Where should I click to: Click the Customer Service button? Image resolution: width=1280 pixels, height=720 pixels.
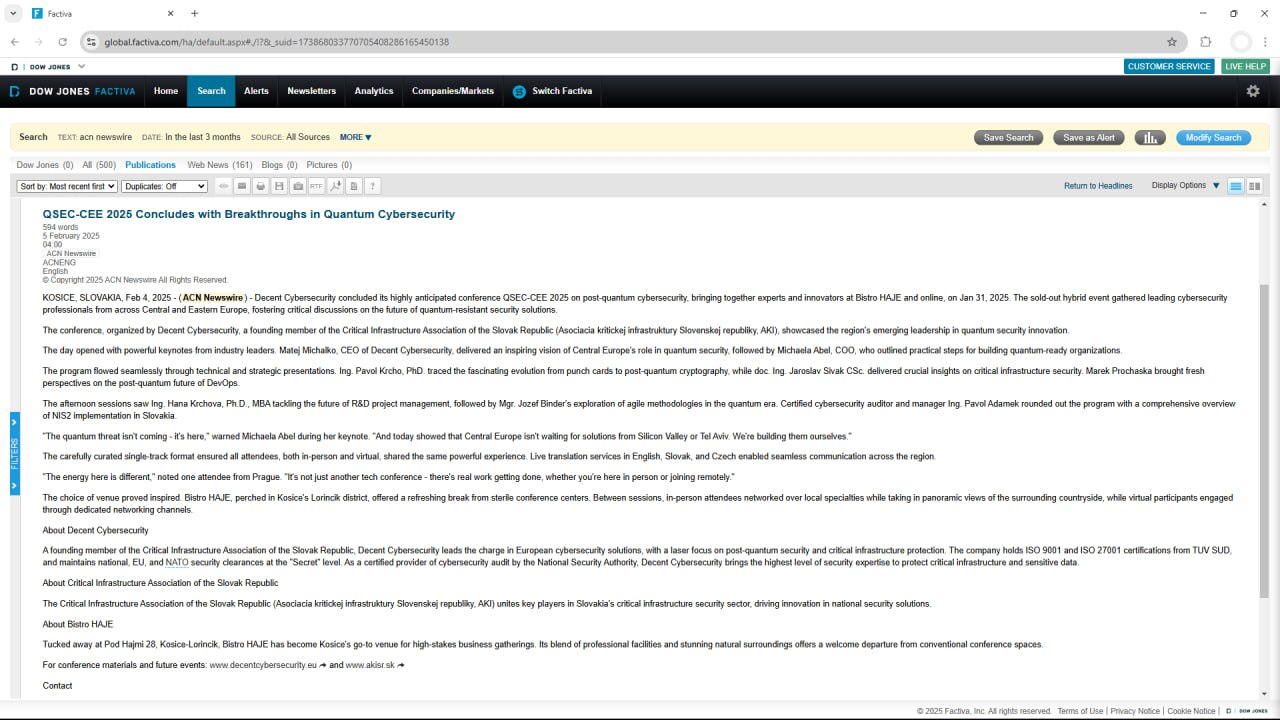pos(1169,66)
